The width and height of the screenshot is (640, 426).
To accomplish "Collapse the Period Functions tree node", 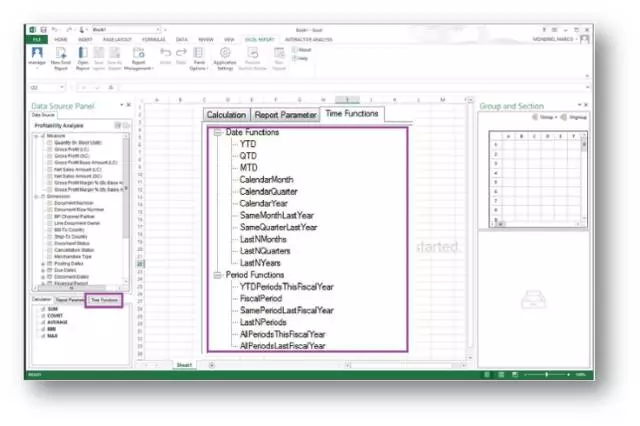I will coord(217,274).
